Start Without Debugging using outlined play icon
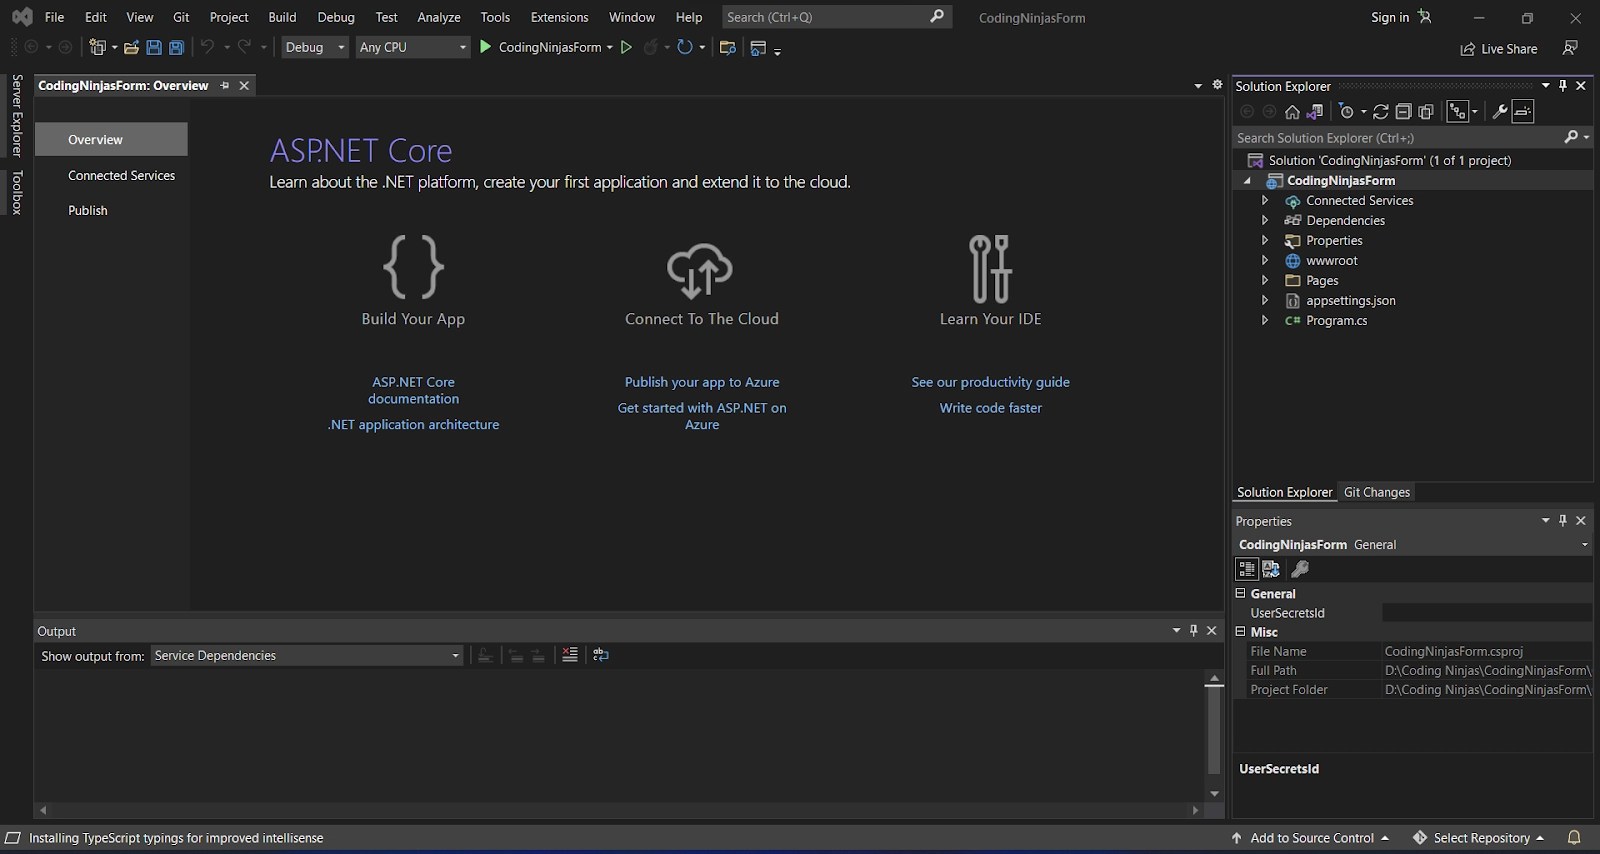Viewport: 1600px width, 854px height. pos(626,47)
